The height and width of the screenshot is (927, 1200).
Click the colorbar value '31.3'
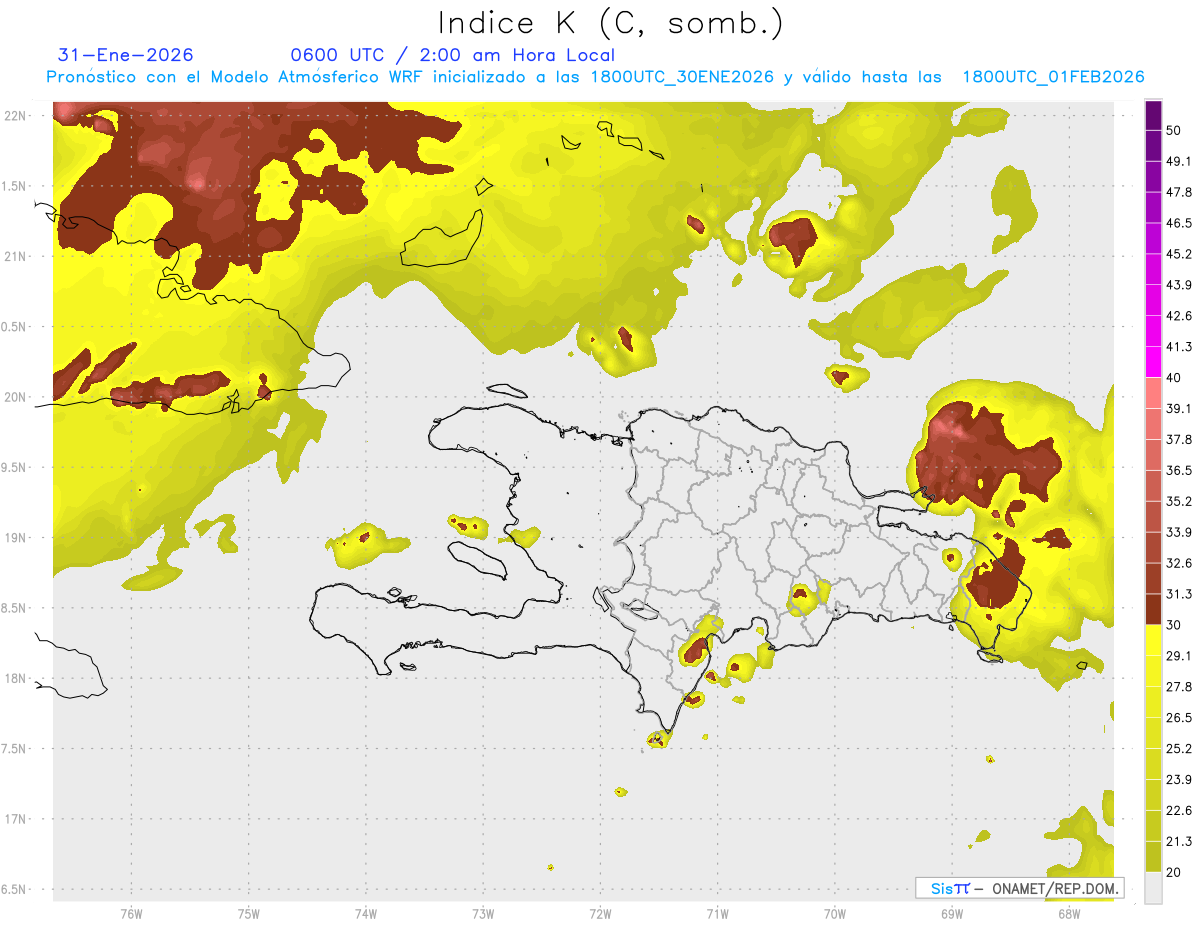(1178, 594)
